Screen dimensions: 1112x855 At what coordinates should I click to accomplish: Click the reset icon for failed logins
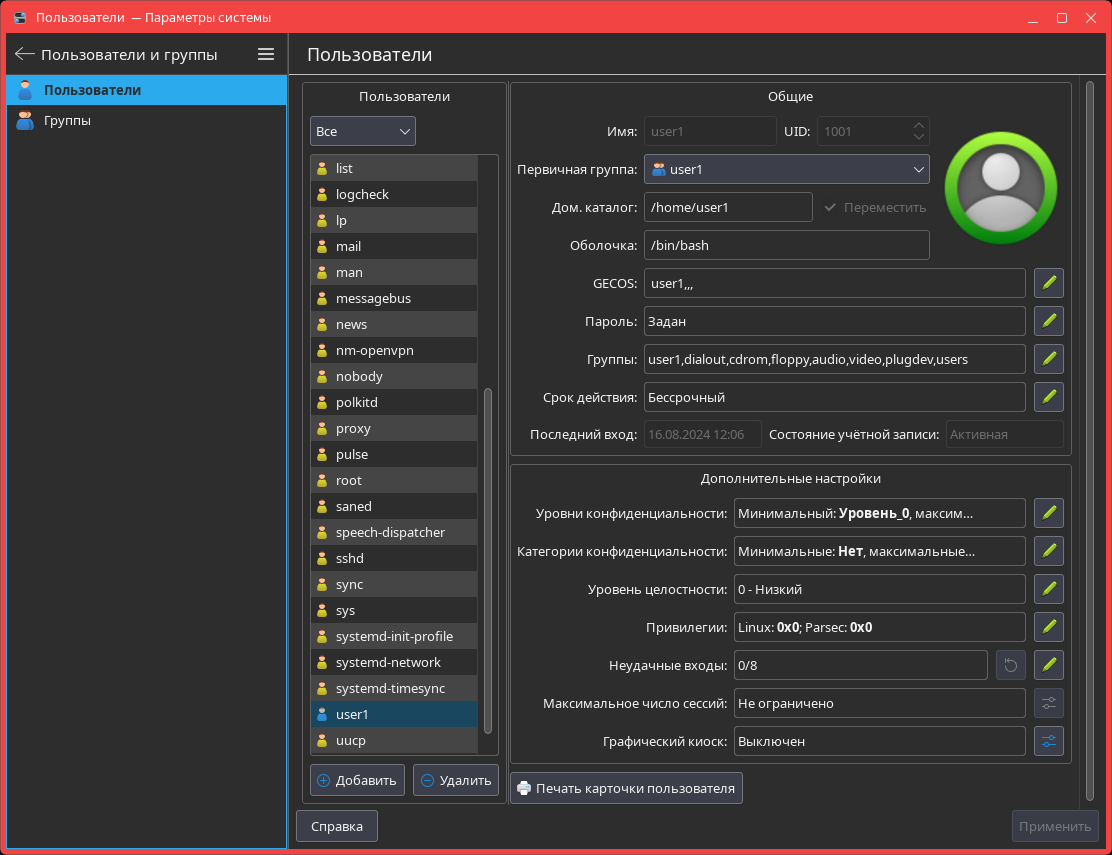click(1010, 665)
